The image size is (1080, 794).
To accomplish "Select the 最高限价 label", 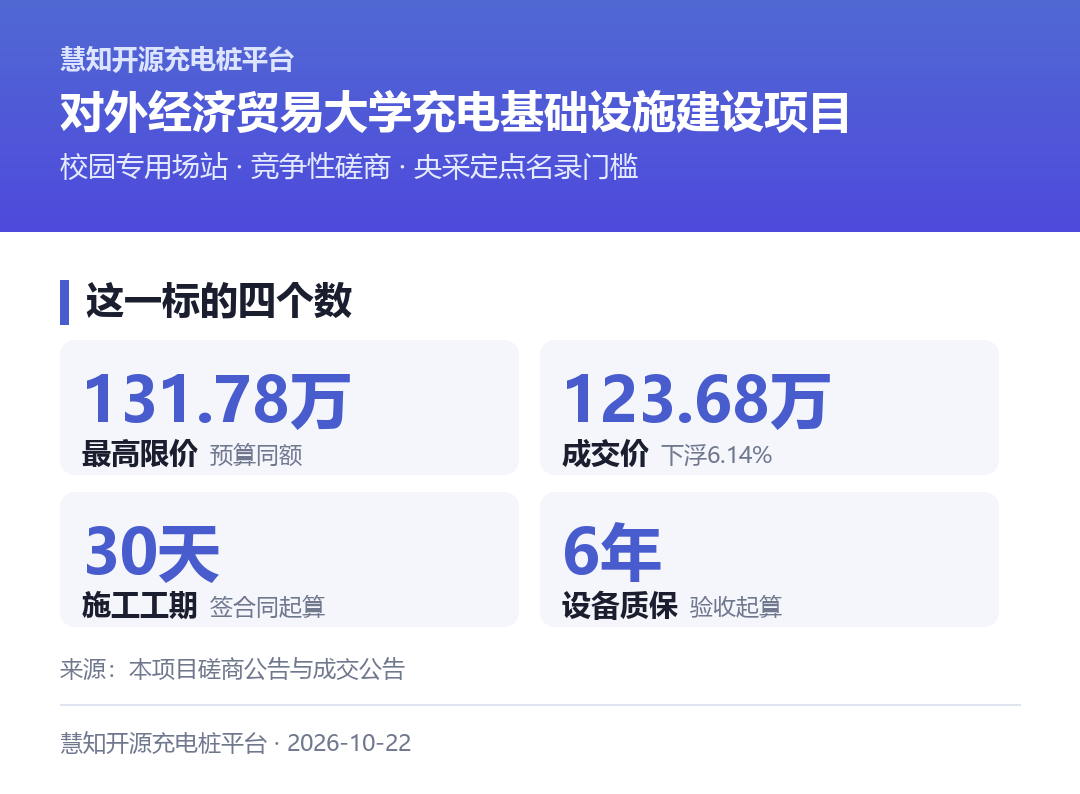I will [140, 455].
